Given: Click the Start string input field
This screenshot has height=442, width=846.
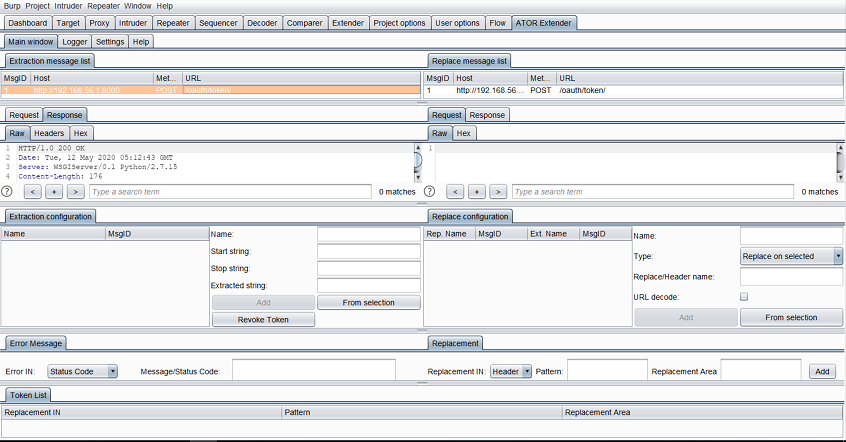Looking at the screenshot, I should tap(368, 251).
